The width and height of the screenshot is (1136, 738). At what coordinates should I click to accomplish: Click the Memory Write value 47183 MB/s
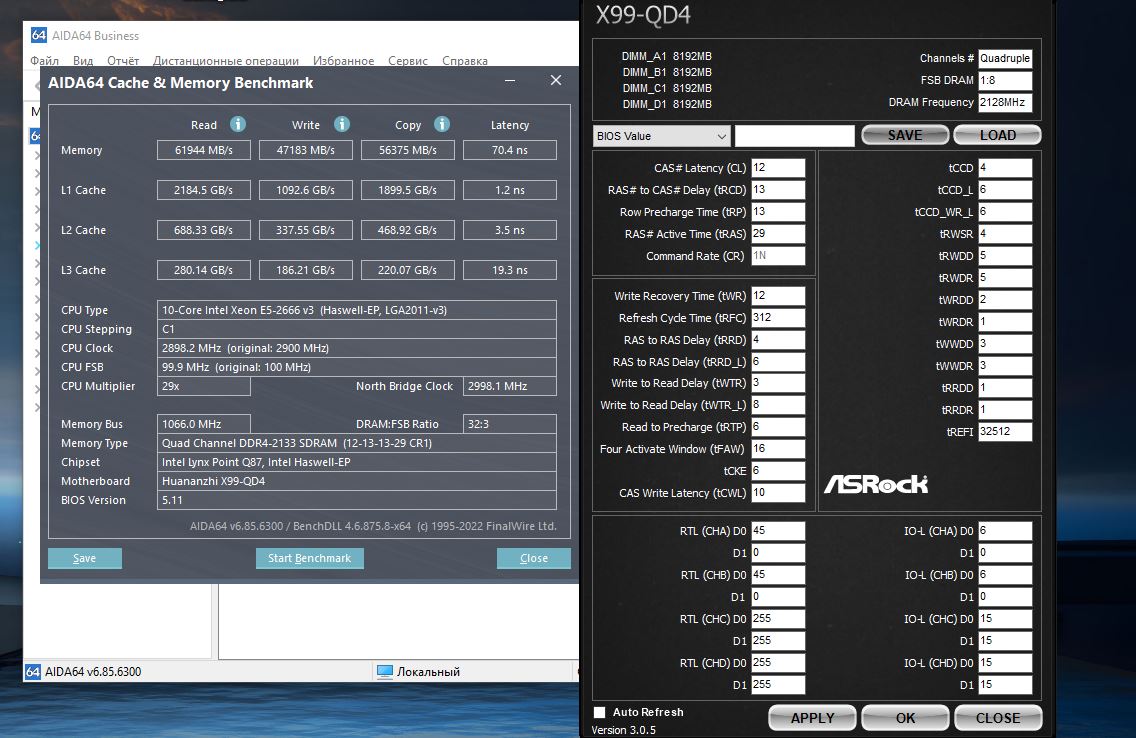(306, 150)
